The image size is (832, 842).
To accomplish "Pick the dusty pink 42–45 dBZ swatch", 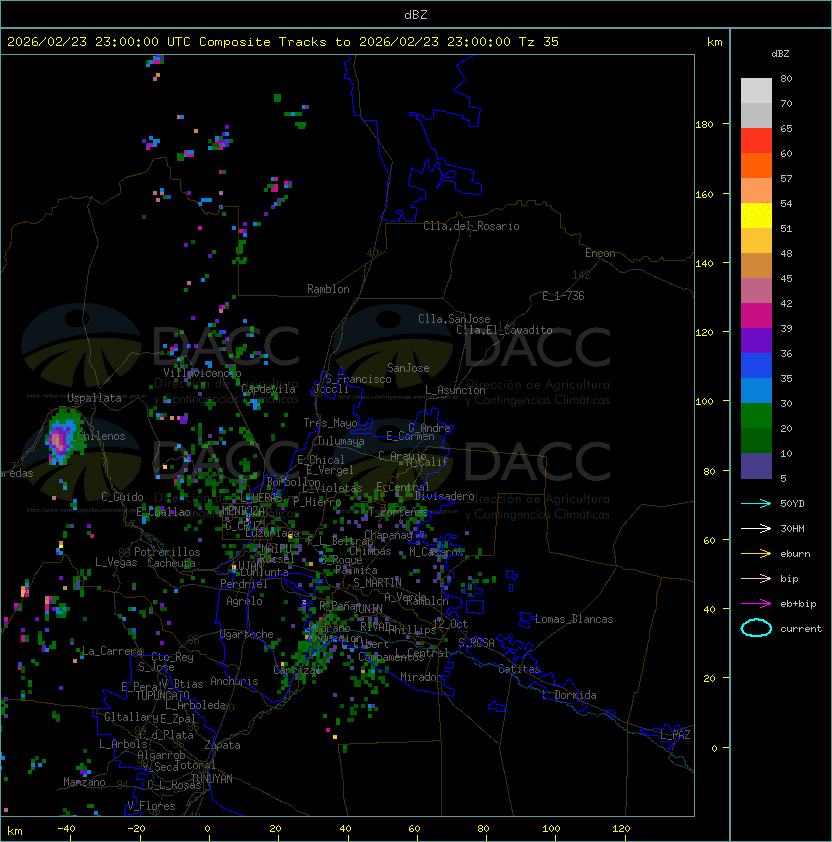I will [x=756, y=291].
